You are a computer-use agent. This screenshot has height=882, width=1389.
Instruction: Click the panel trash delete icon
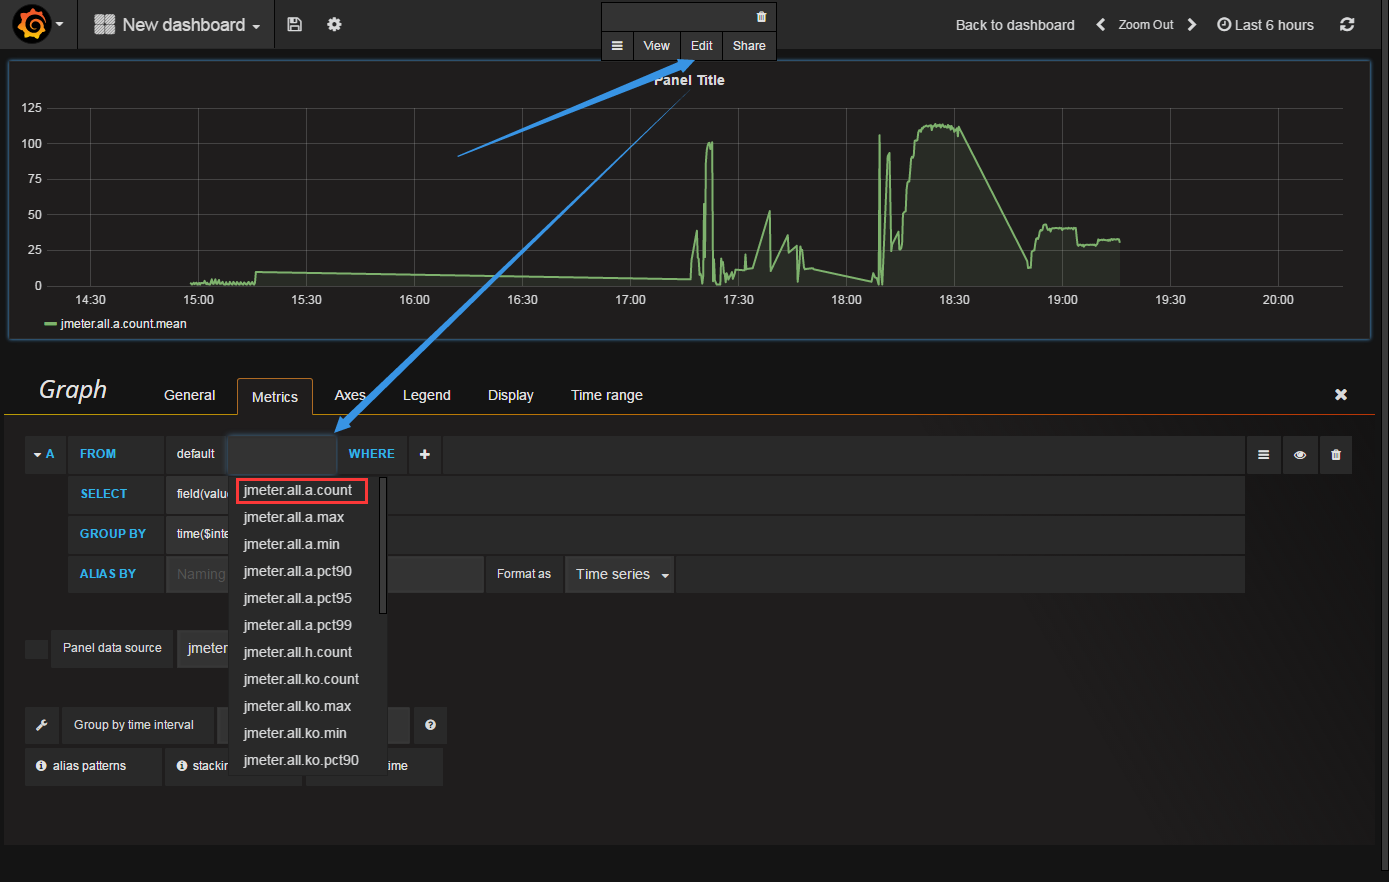pyautogui.click(x=761, y=17)
